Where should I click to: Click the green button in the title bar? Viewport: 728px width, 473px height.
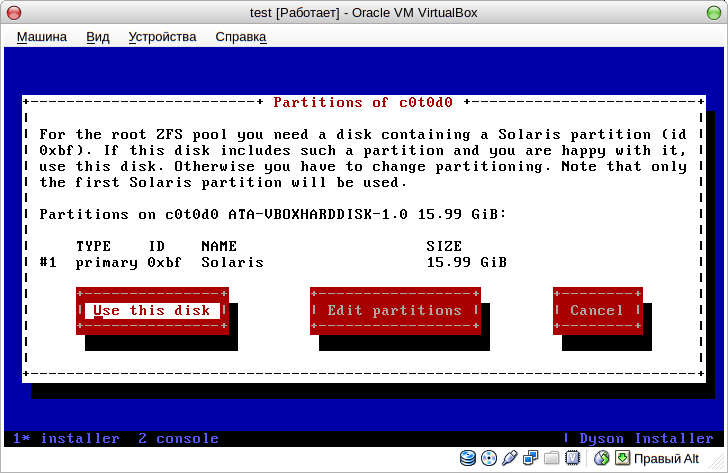click(714, 13)
